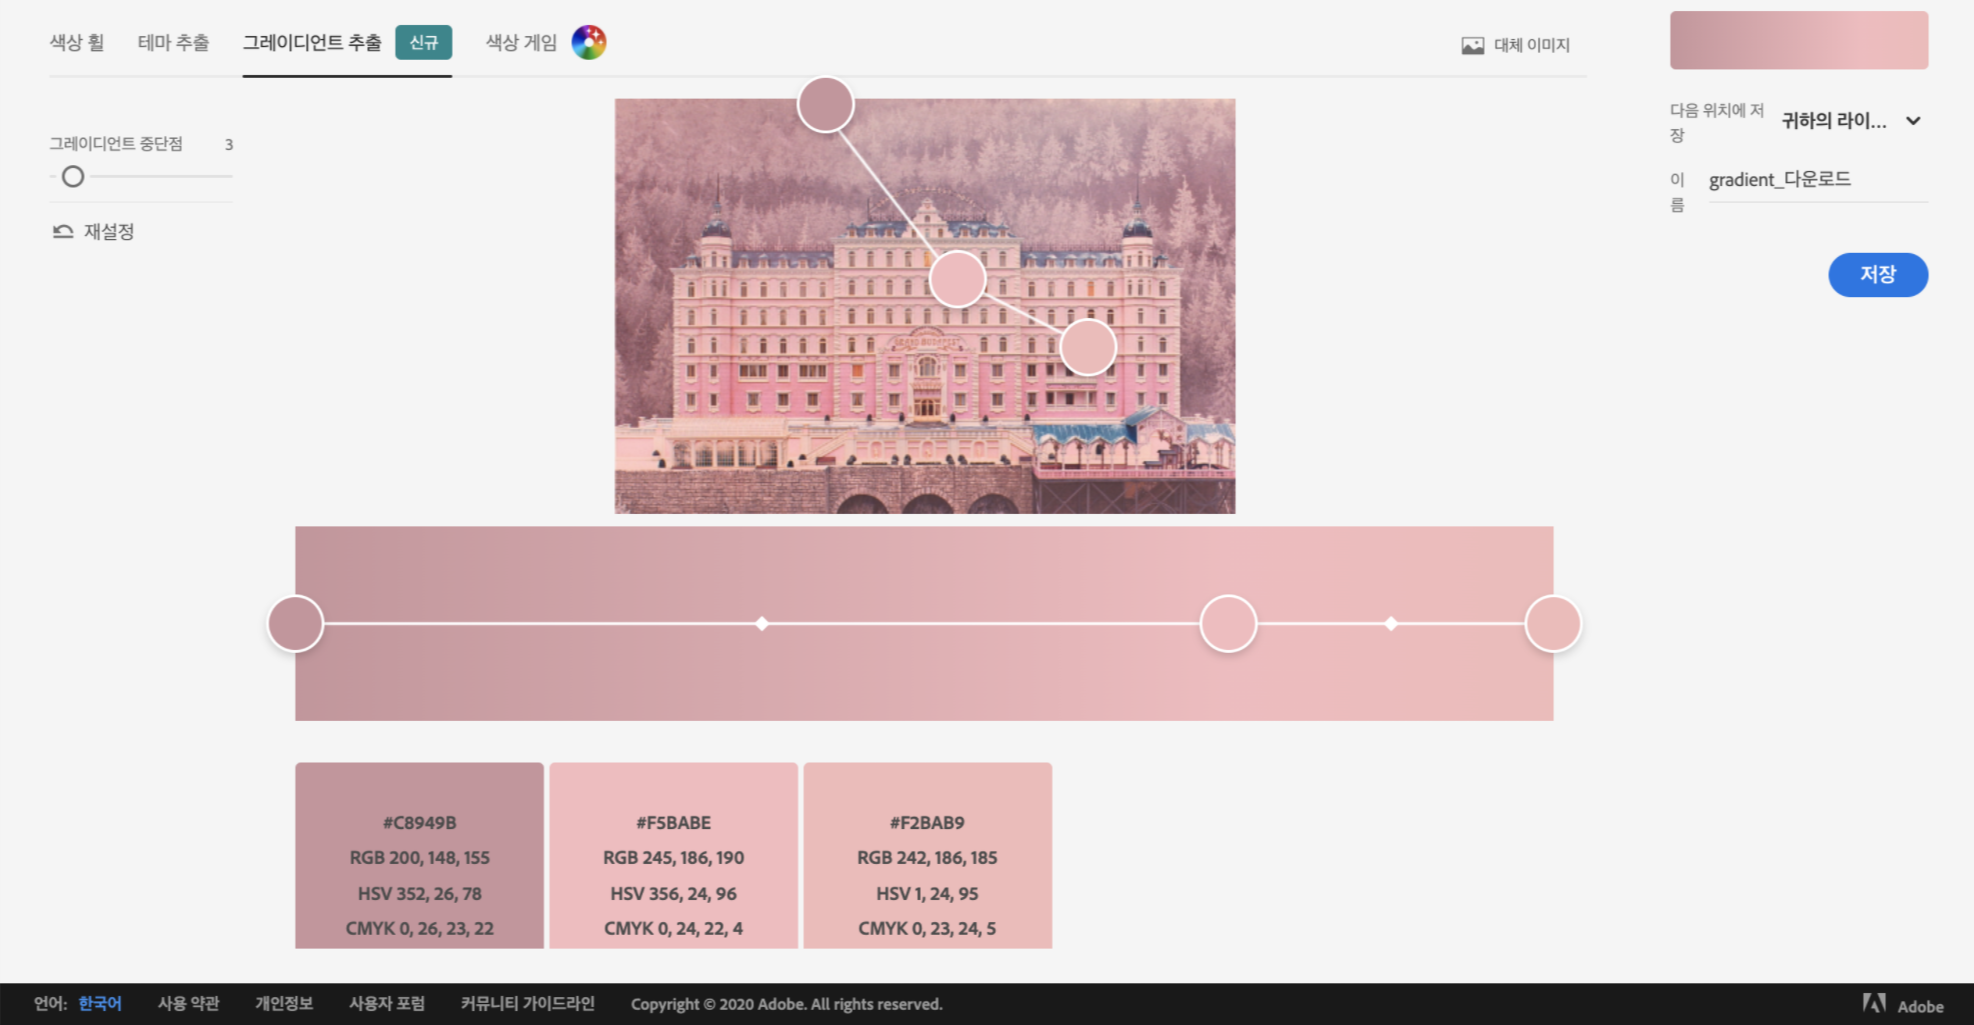The width and height of the screenshot is (1974, 1025).
Task: Select the top color picker on image
Action: [826, 105]
